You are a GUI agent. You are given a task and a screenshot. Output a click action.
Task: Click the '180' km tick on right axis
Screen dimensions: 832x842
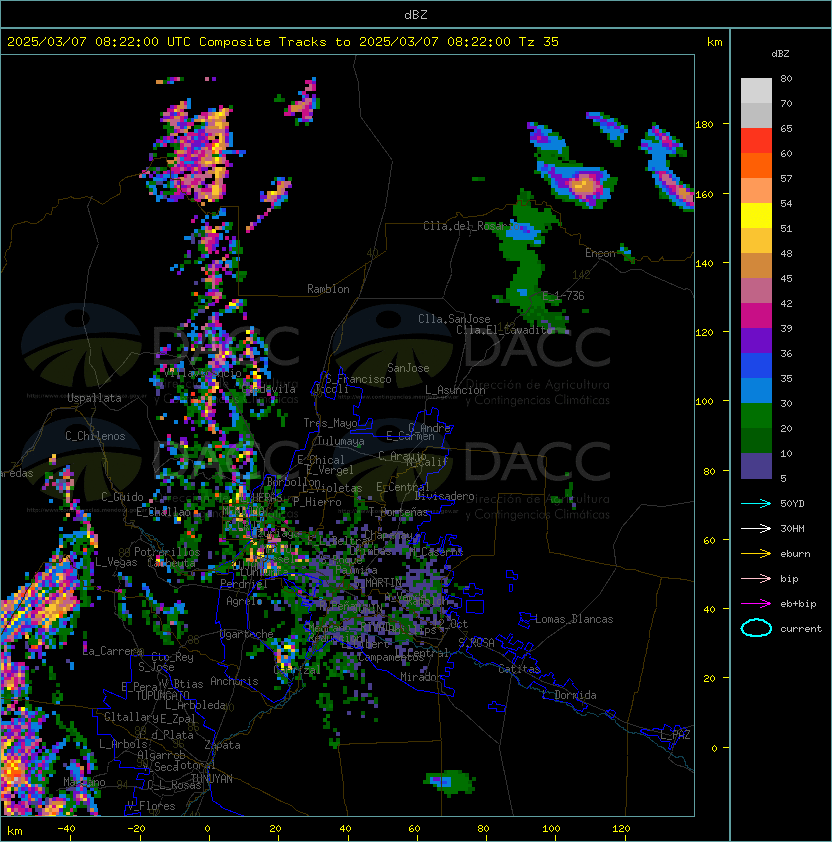[704, 125]
